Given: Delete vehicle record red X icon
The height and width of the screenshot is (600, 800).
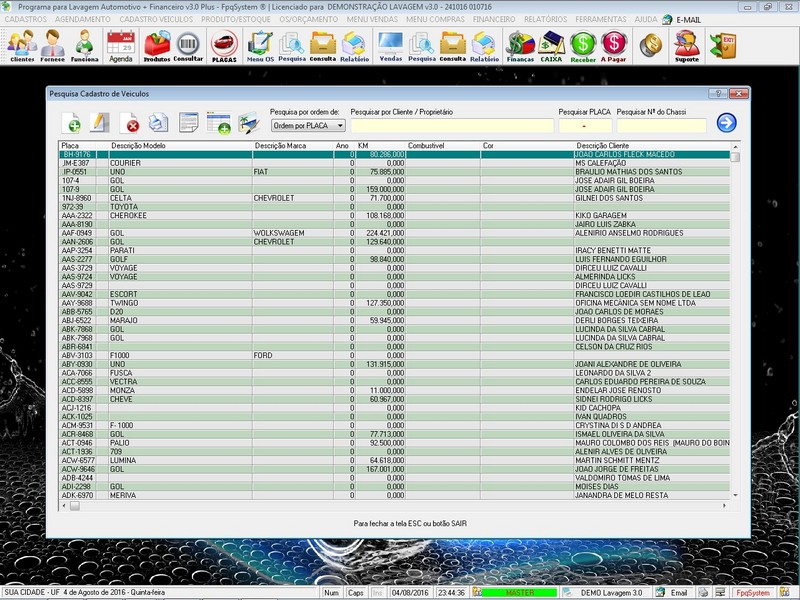Looking at the screenshot, I should 130,123.
